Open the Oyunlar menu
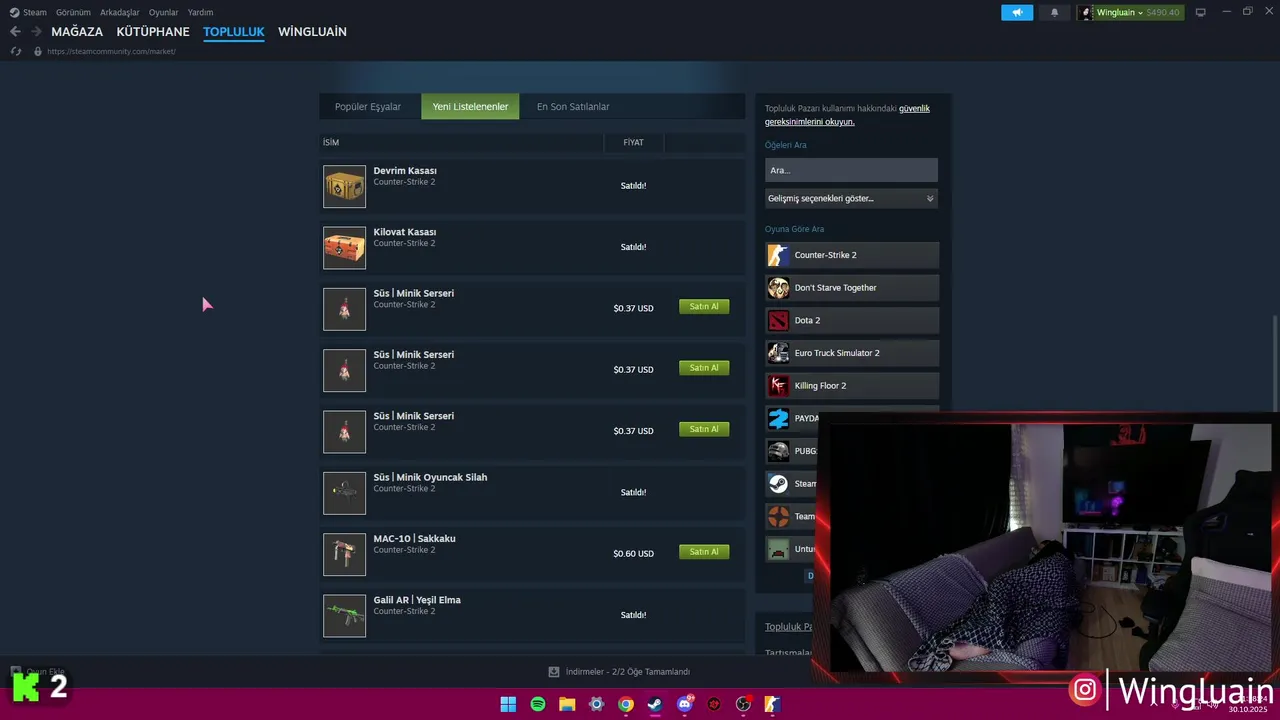The width and height of the screenshot is (1280, 720). (164, 12)
